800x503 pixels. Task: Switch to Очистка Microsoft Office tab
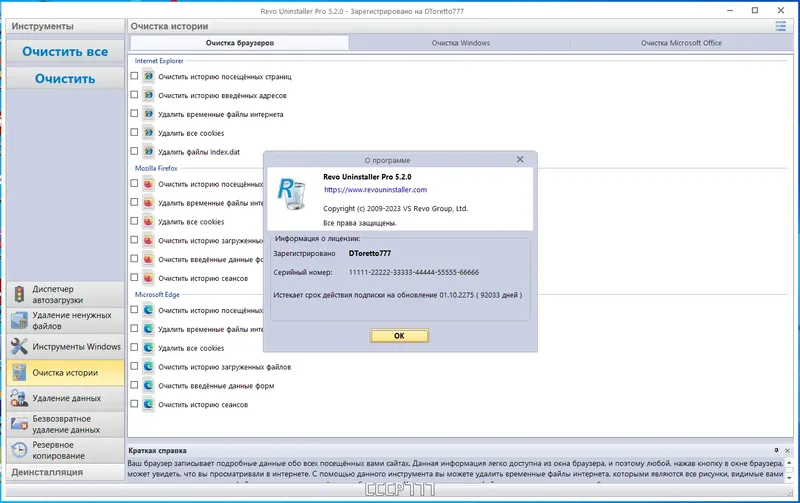[x=681, y=43]
